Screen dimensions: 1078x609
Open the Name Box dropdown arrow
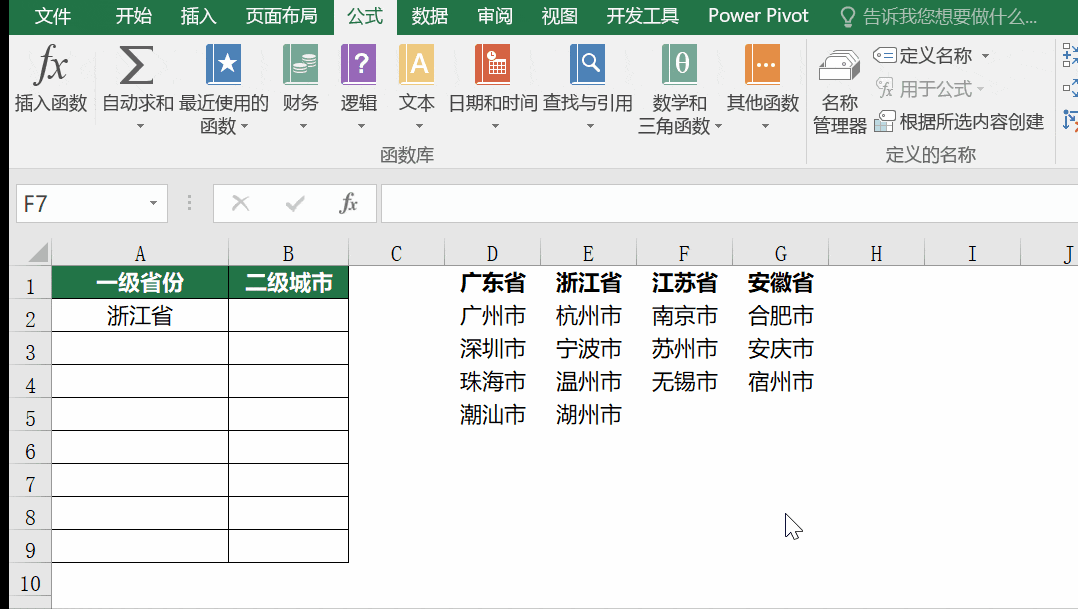[x=153, y=203]
